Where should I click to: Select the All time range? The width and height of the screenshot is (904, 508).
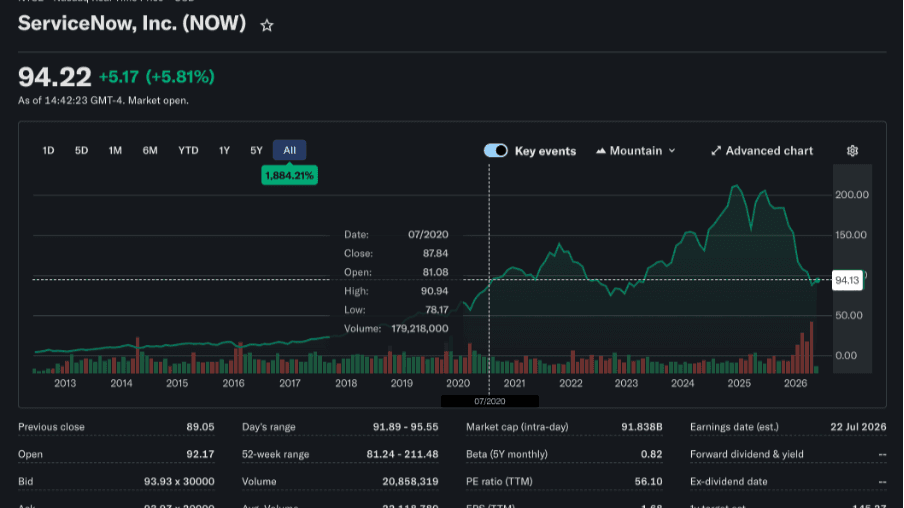pyautogui.click(x=289, y=150)
